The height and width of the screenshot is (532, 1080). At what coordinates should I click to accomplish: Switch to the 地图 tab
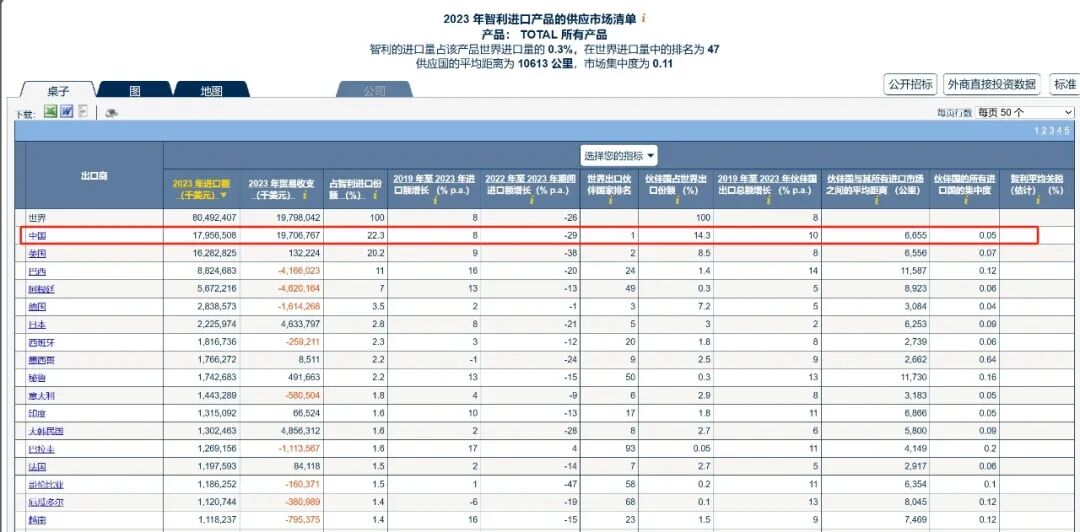point(211,90)
